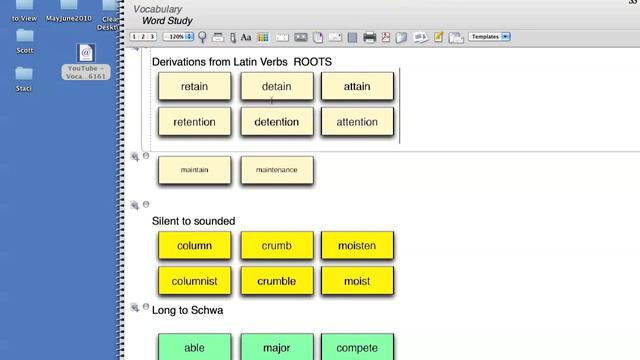Screen dimensions: 640x360
Task: Open the MayJune2010 desktop folder
Action: point(69,11)
